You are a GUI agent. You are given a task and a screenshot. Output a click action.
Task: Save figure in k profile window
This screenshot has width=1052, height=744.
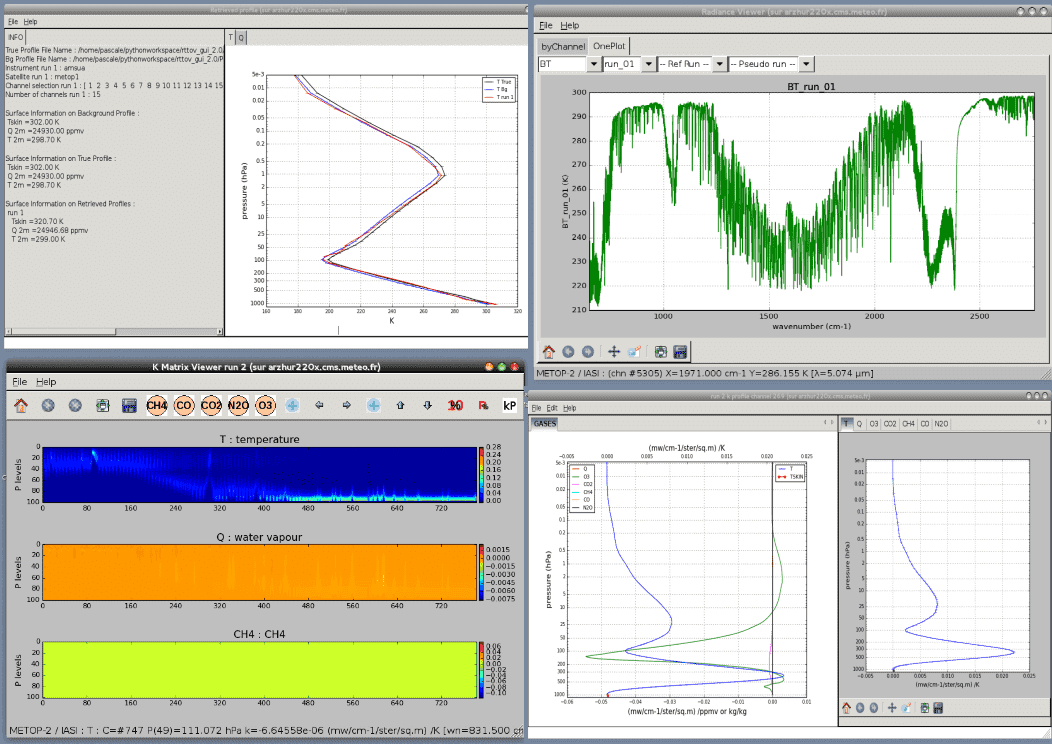point(938,708)
